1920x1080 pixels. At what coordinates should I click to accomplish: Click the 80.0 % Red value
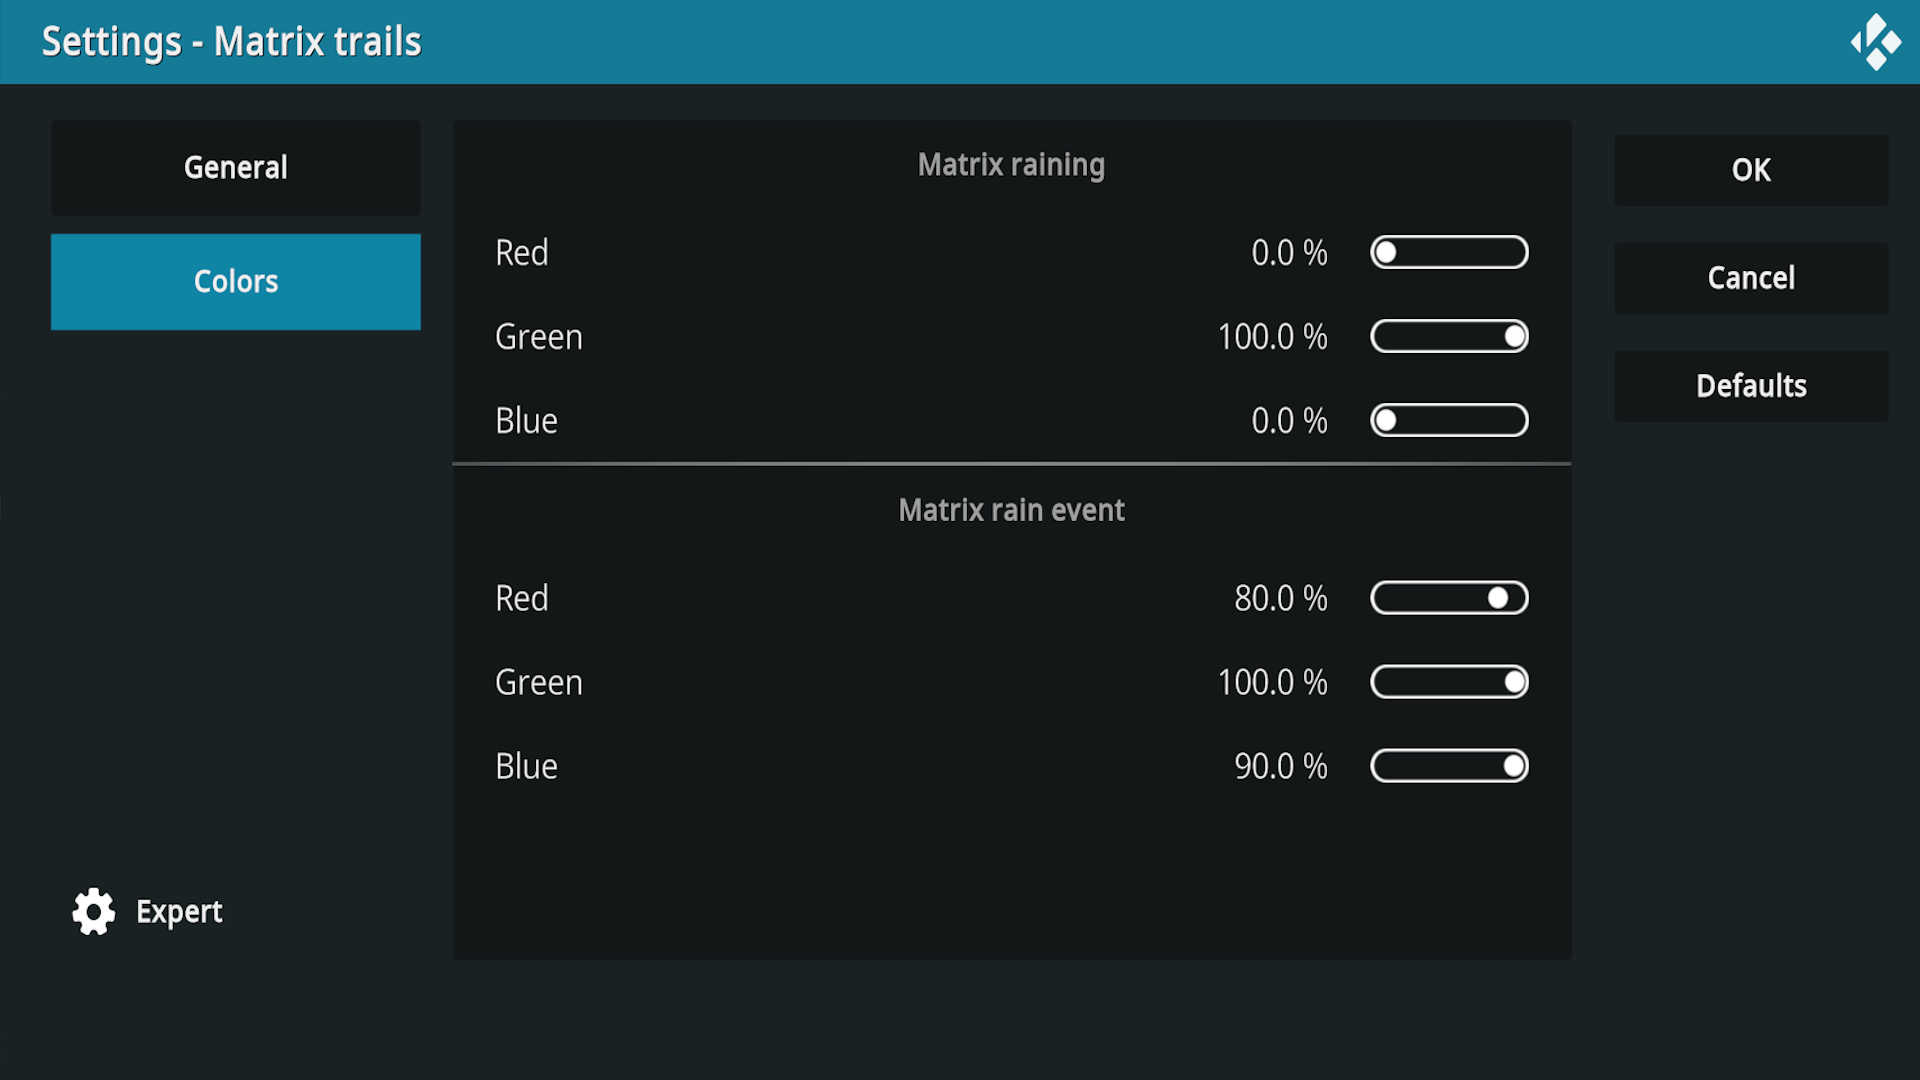[x=1280, y=598]
